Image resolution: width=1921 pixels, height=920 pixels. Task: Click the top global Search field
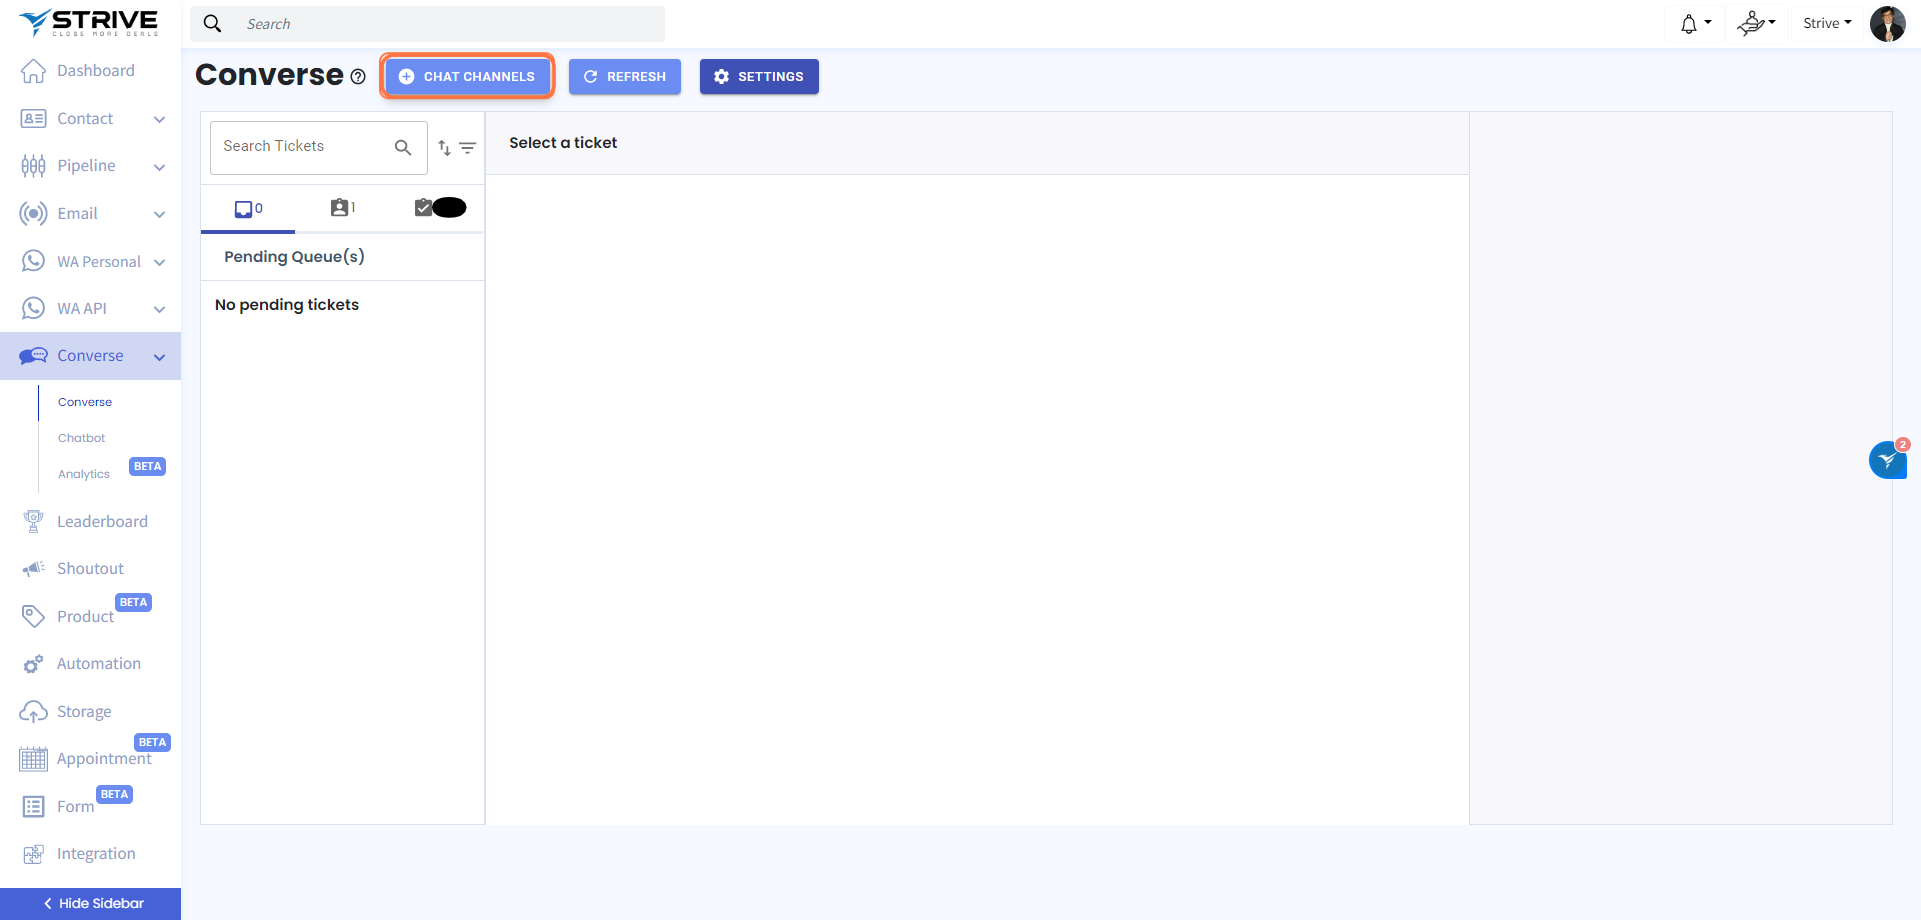[x=440, y=24]
